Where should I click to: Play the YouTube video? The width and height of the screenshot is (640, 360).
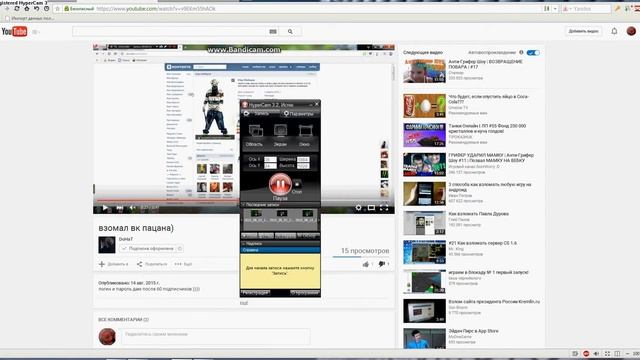coord(105,208)
